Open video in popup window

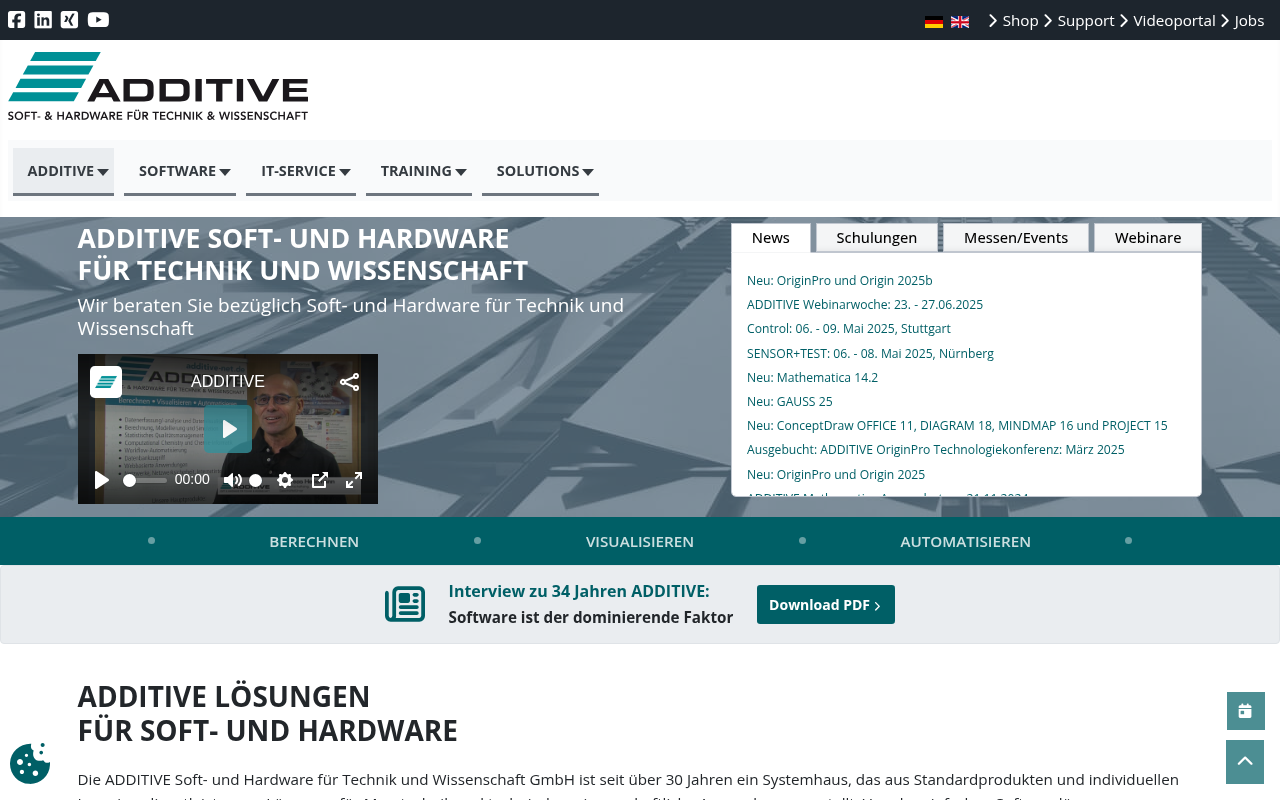(x=320, y=480)
